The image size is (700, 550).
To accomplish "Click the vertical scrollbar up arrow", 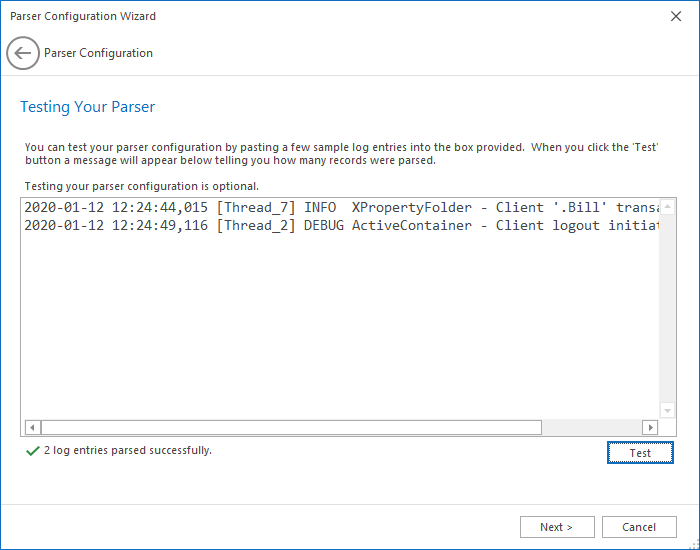I will click(x=668, y=208).
